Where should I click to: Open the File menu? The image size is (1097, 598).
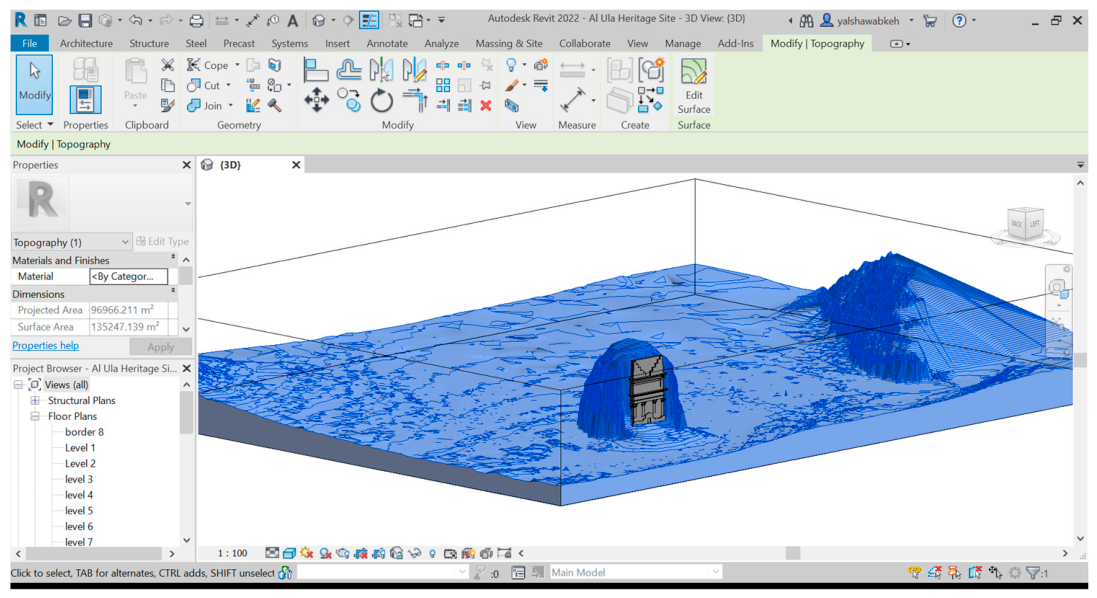[29, 43]
